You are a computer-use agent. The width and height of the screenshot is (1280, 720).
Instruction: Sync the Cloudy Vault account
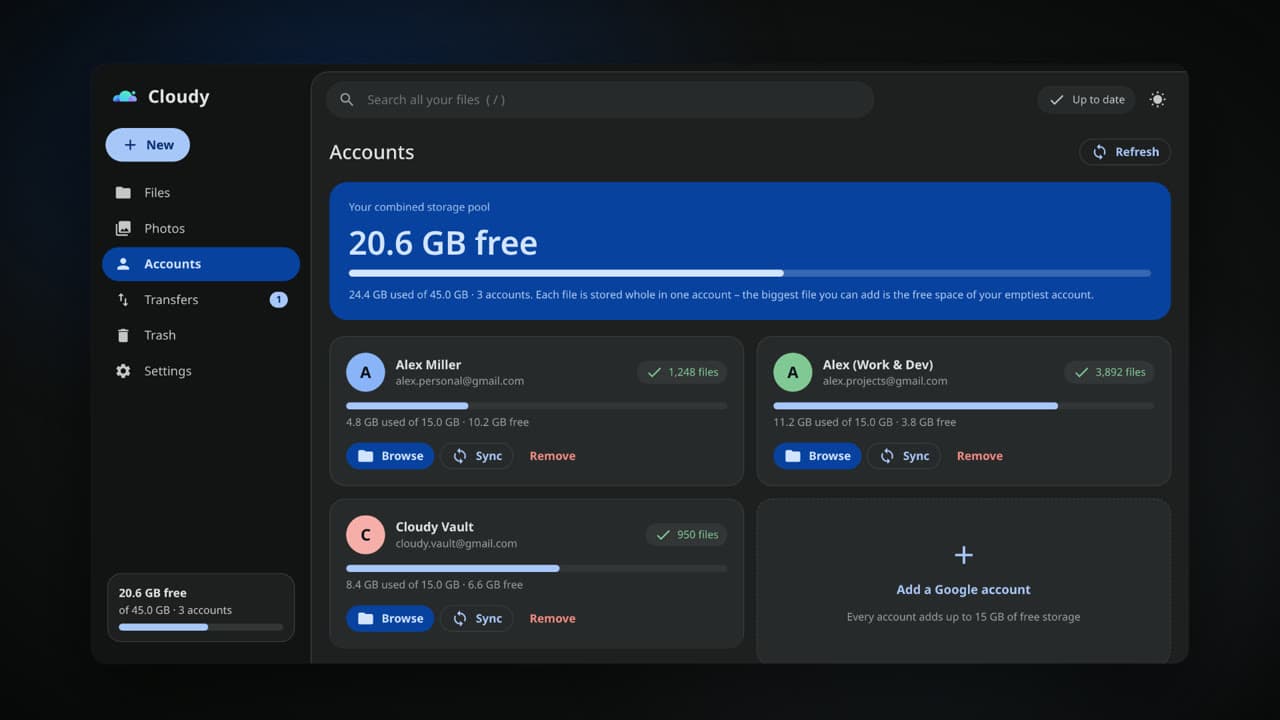(477, 619)
